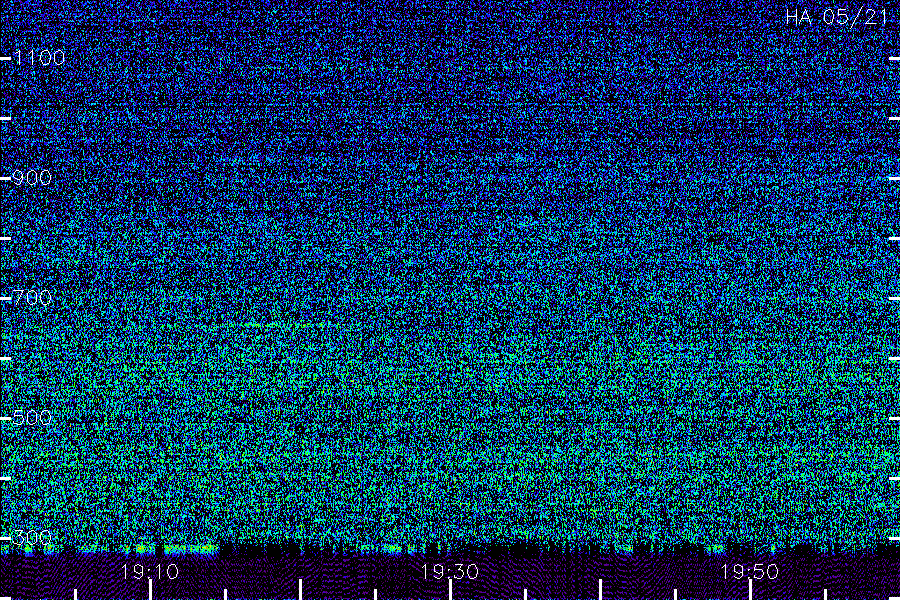Click the 1100 frequency axis label
The height and width of the screenshot is (600, 900).
(39, 58)
